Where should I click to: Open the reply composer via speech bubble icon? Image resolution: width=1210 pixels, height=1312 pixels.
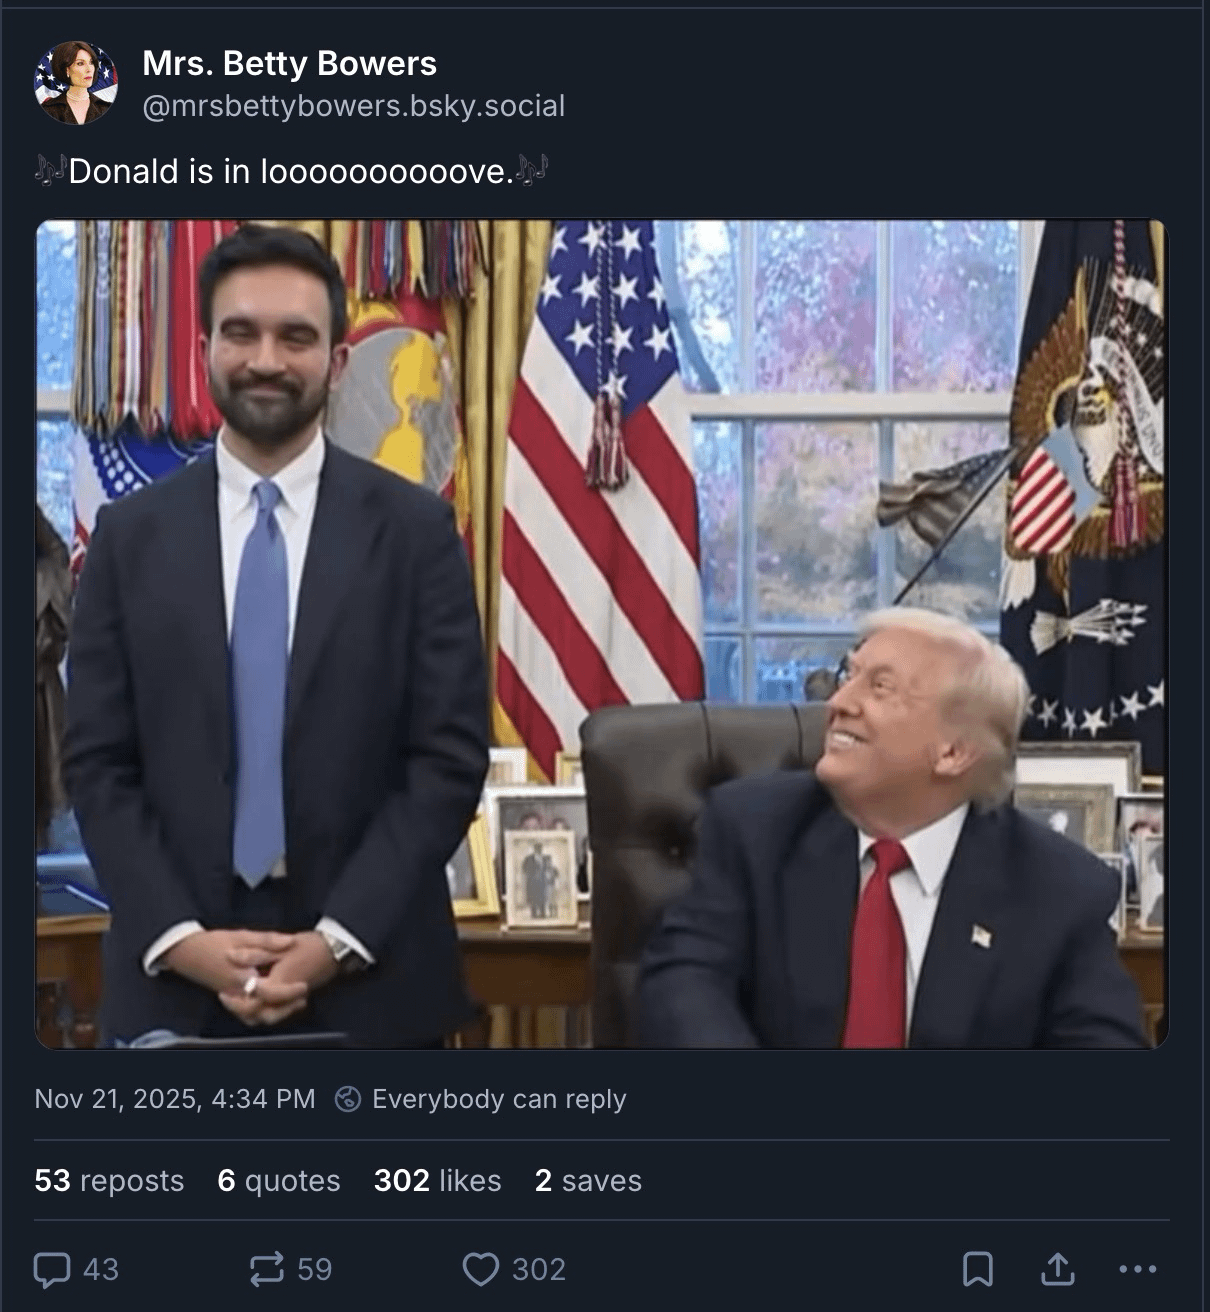(52, 1269)
